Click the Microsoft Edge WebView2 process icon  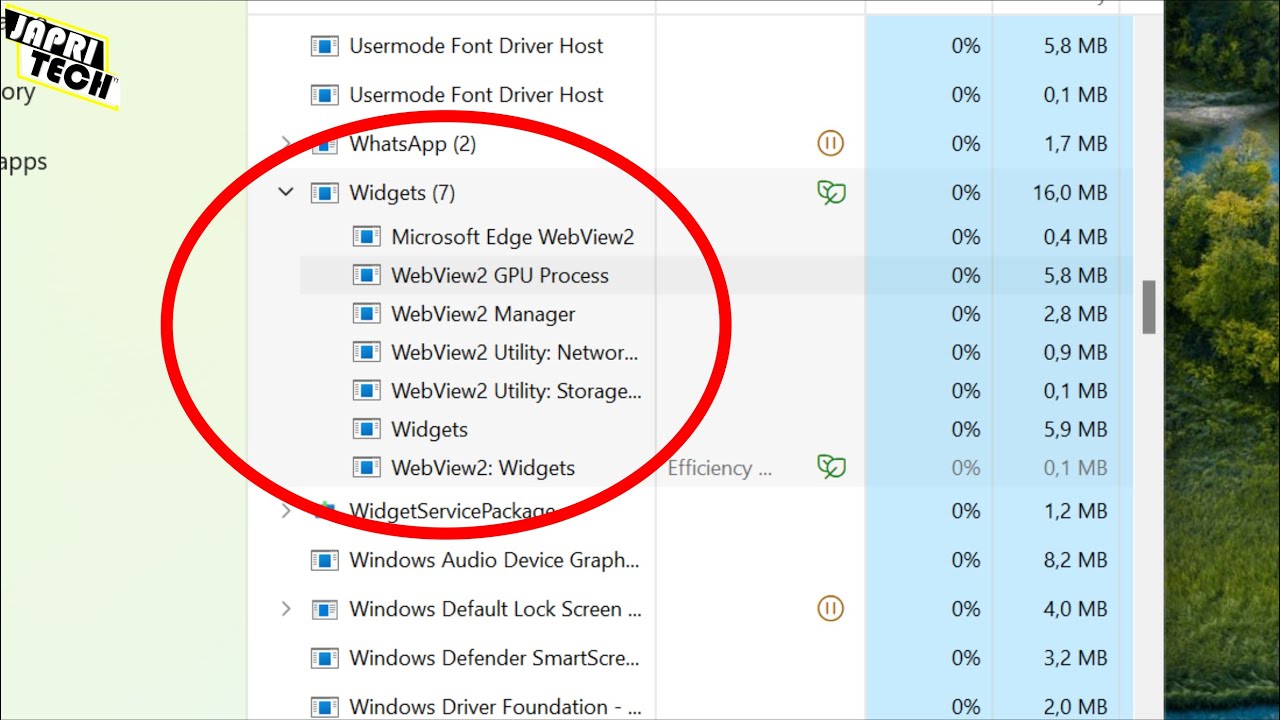coord(367,237)
